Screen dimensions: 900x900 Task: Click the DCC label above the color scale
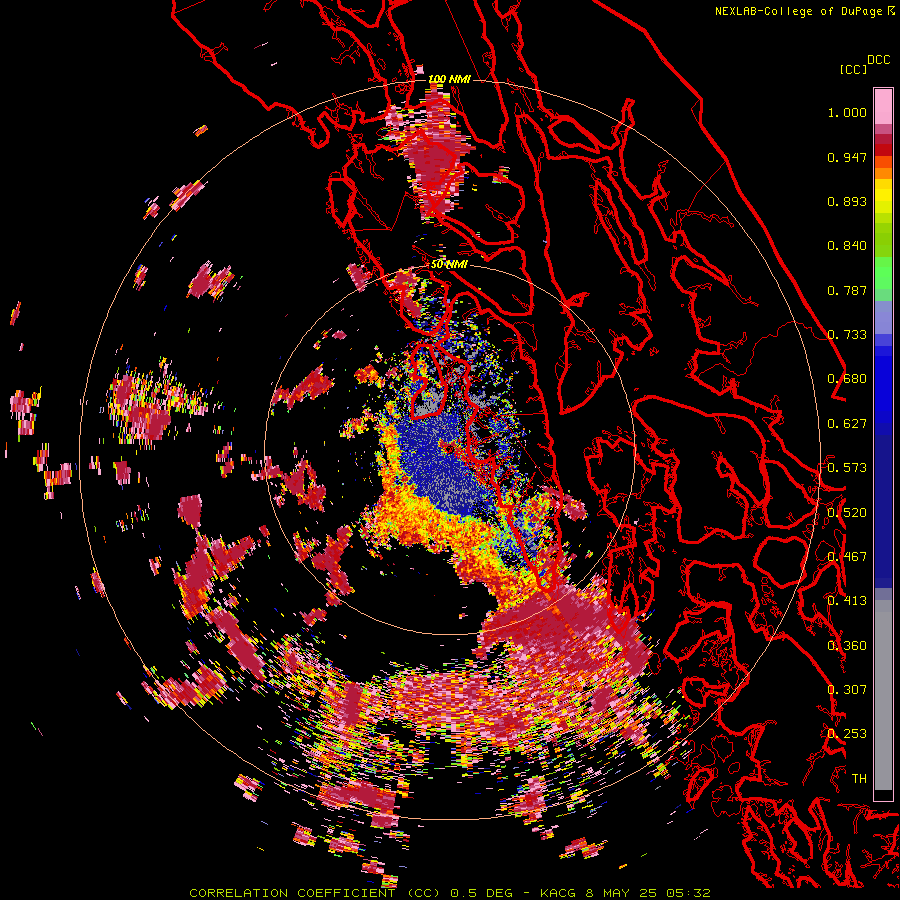(x=879, y=60)
